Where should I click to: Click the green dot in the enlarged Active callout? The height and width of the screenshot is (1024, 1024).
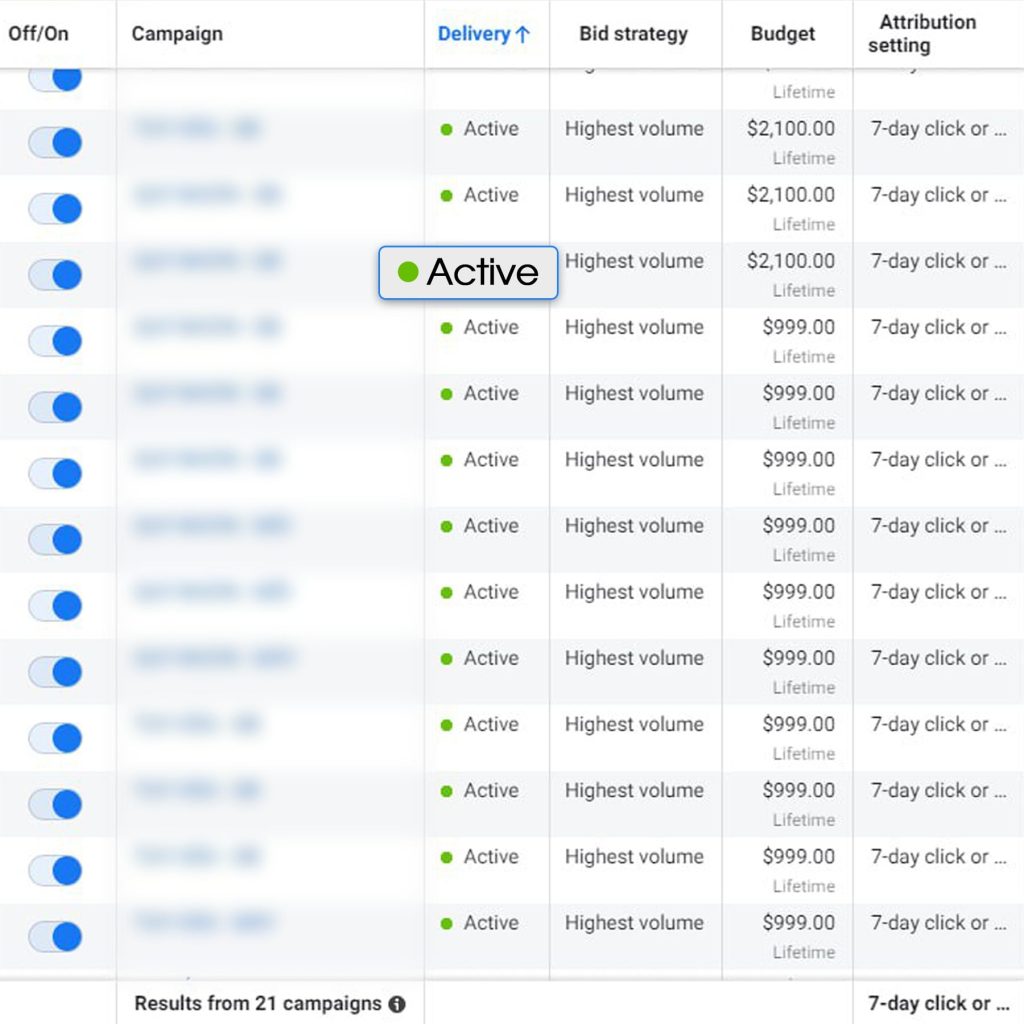(x=407, y=272)
